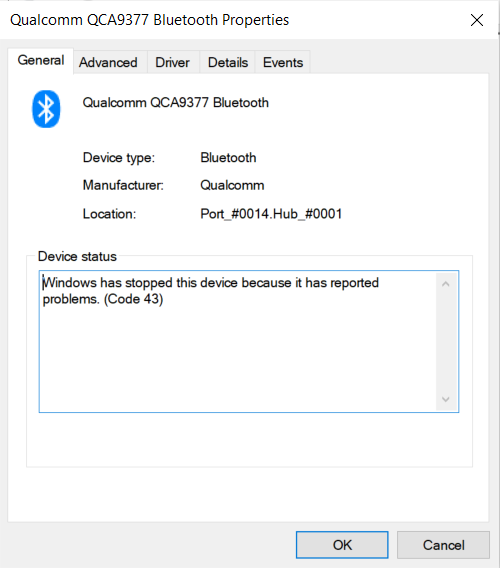Click the 'Device type:' label
Image resolution: width=500 pixels, height=568 pixels.
(x=119, y=158)
